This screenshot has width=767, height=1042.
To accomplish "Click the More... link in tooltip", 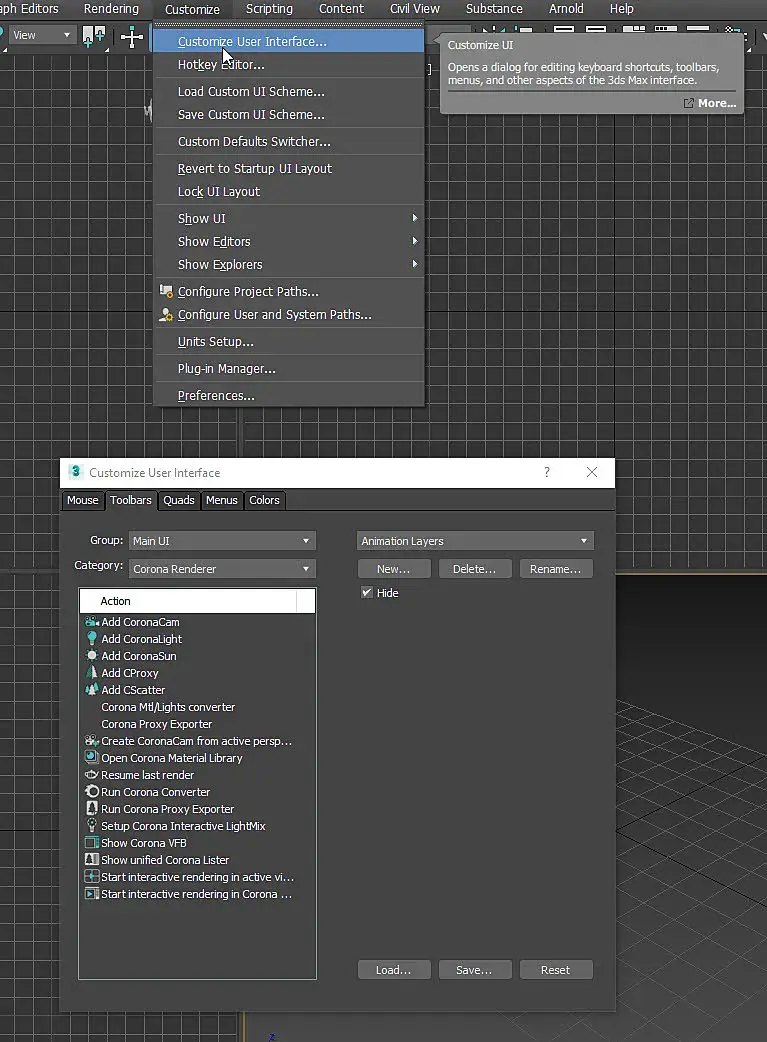I will click(710, 103).
